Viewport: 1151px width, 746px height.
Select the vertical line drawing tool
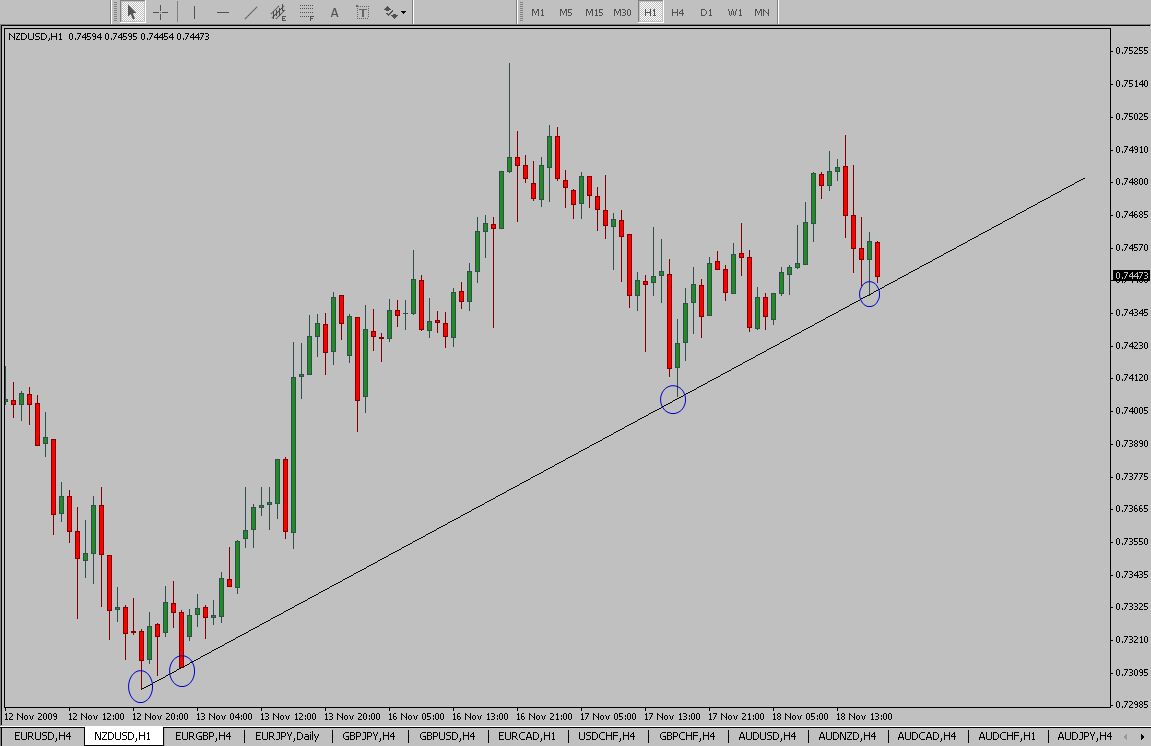pos(194,13)
